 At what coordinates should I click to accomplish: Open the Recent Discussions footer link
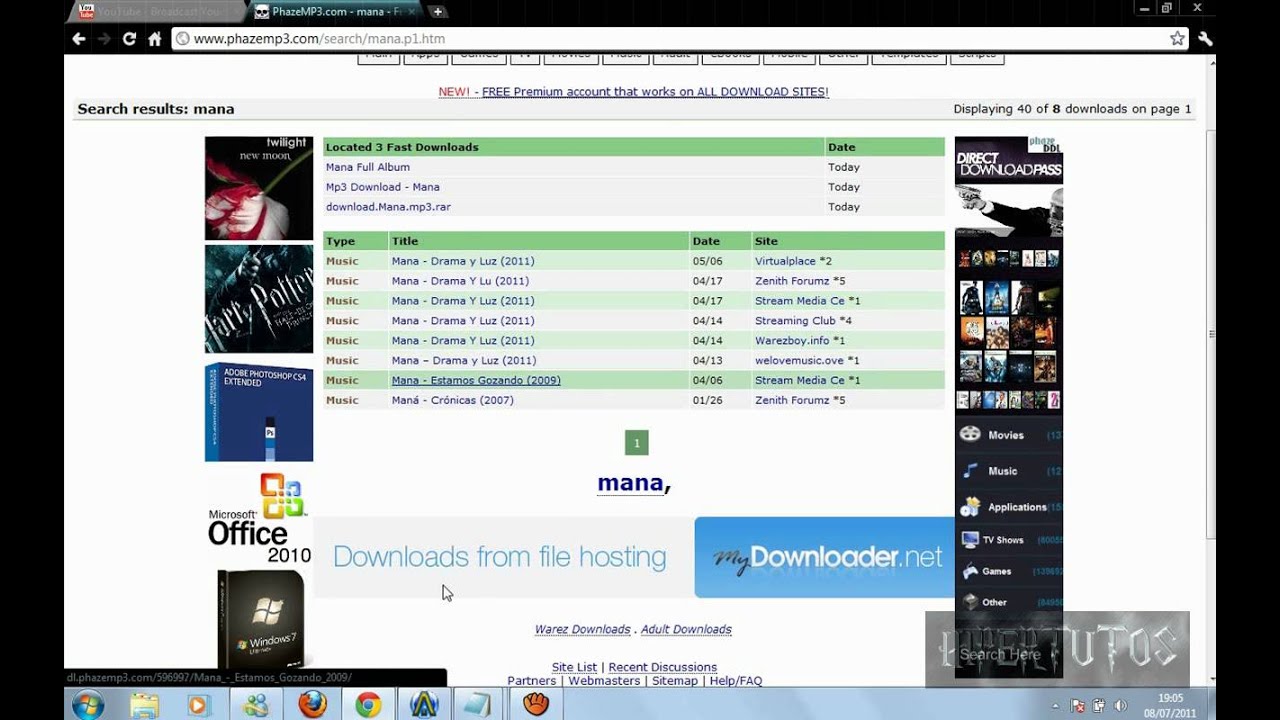(x=662, y=667)
